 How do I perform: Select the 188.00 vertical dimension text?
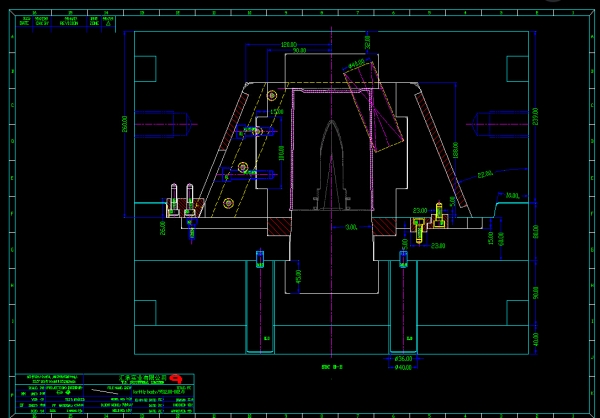pos(455,151)
